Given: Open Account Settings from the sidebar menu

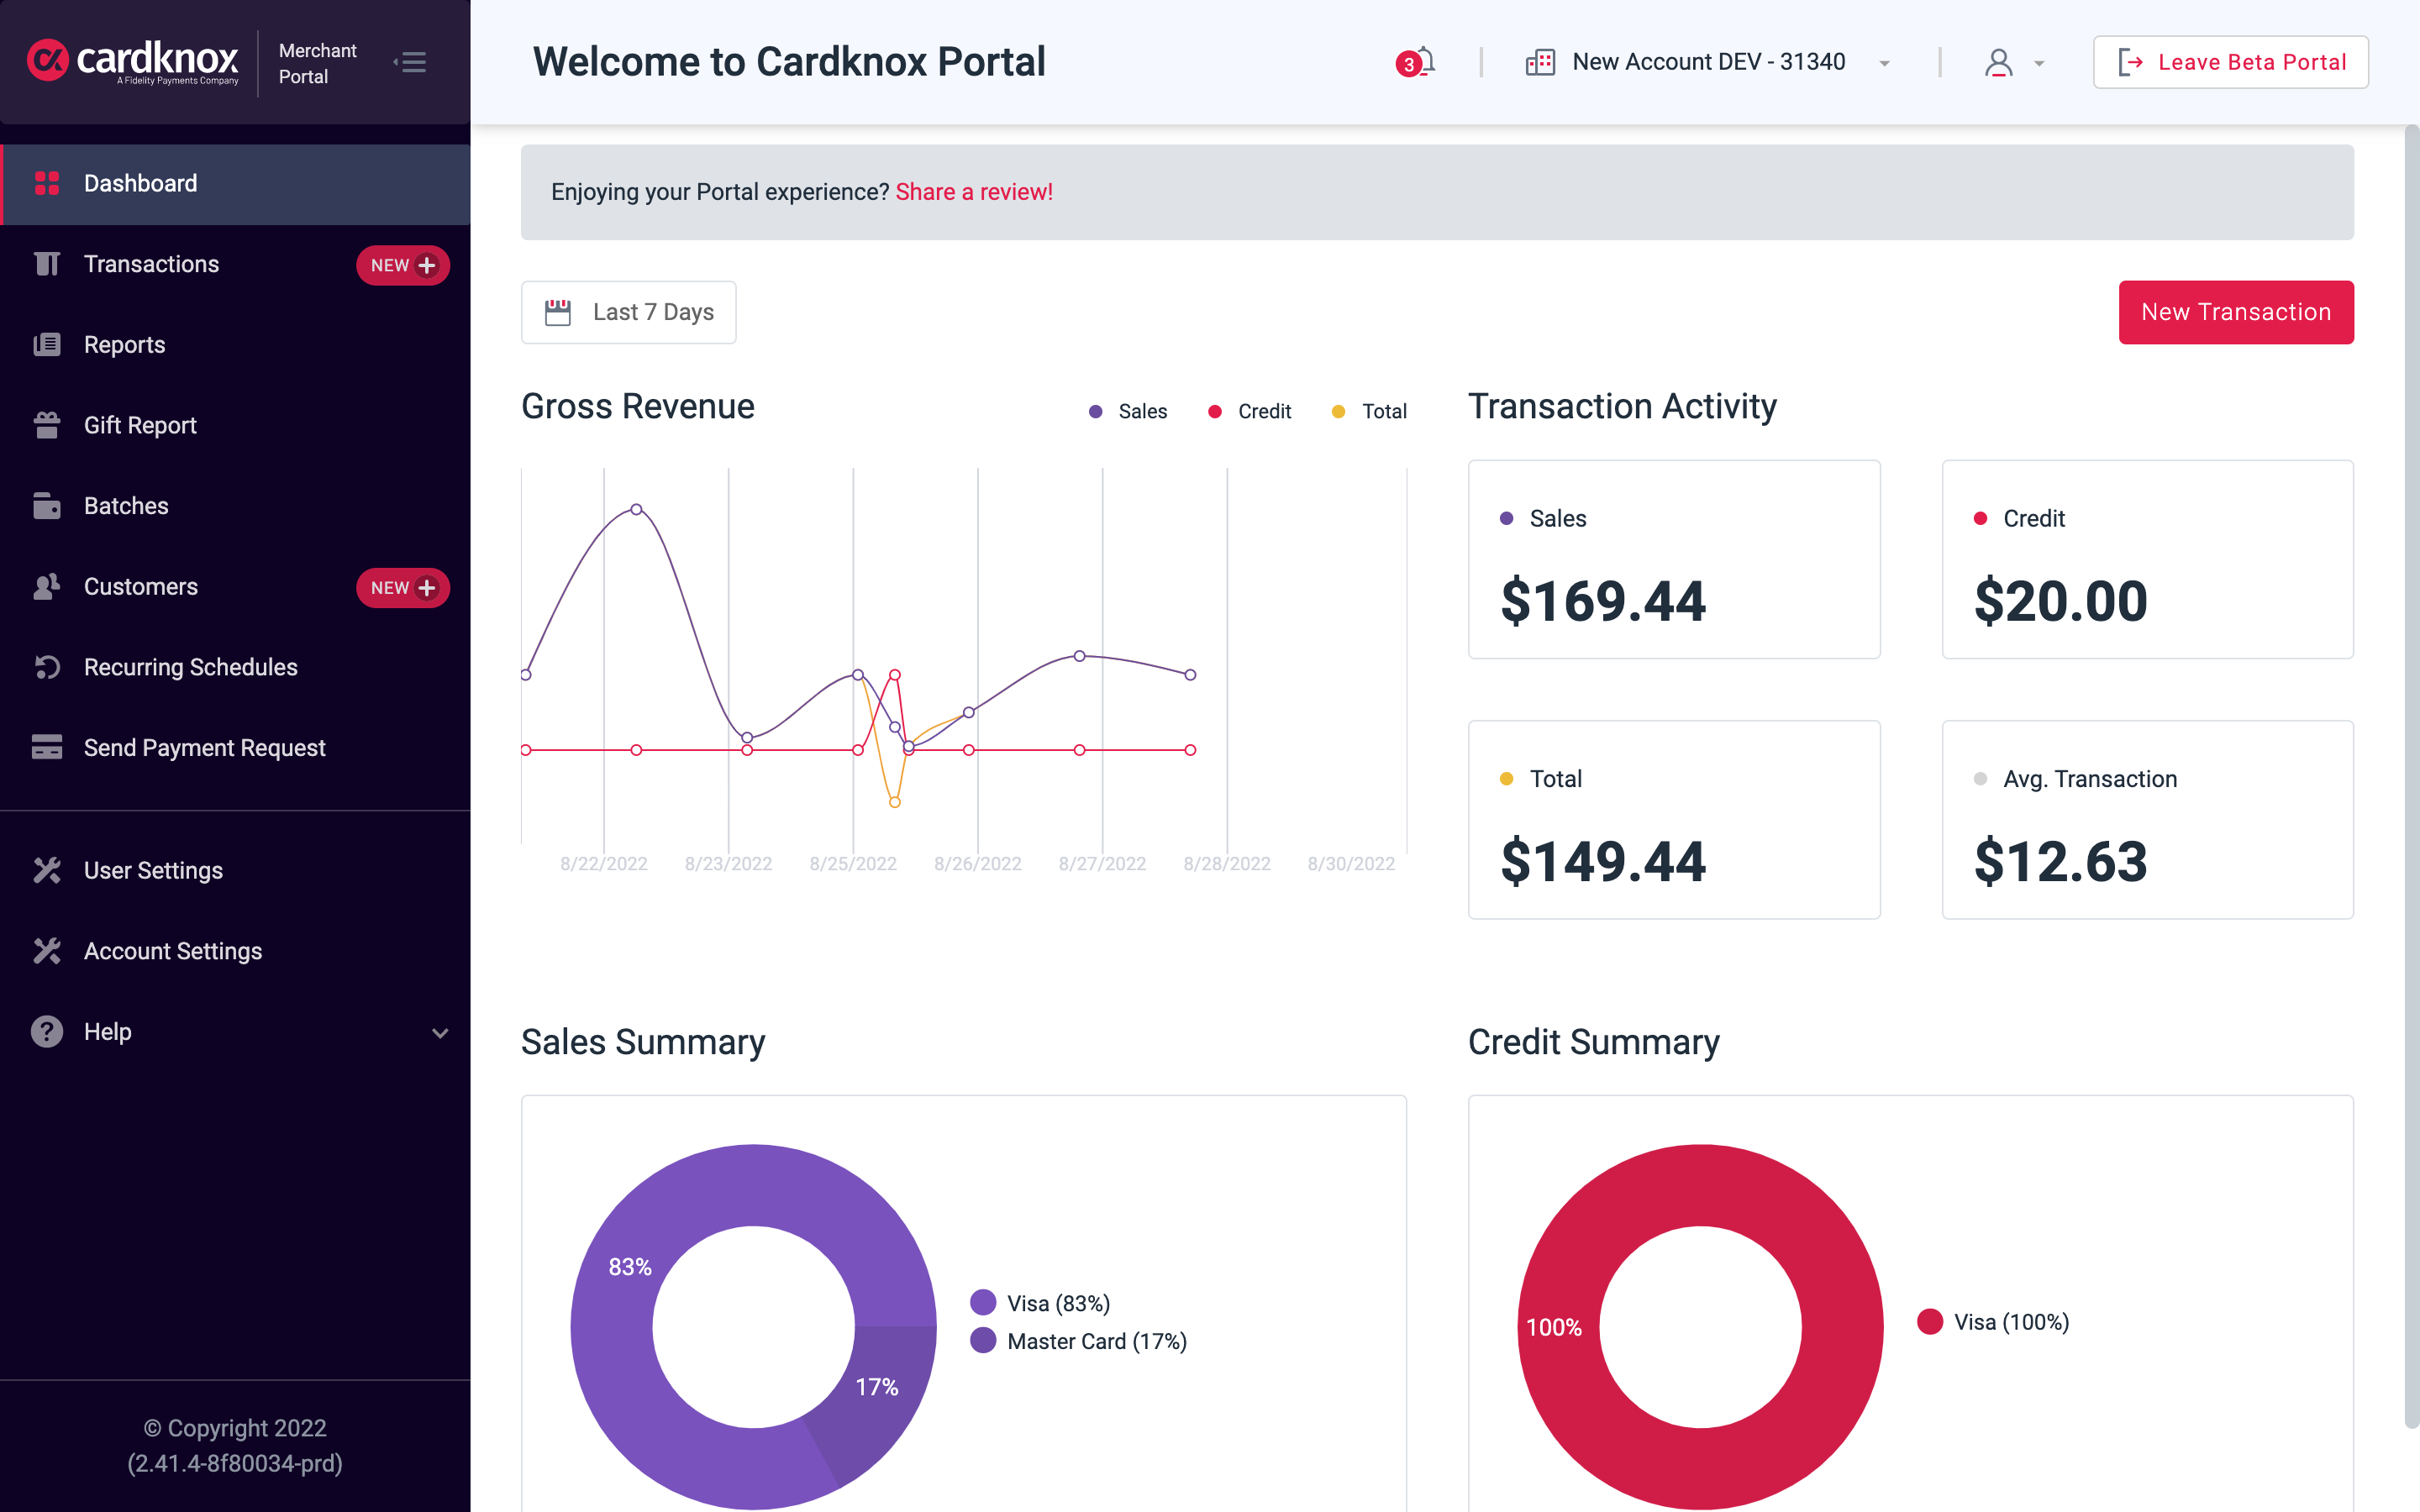Looking at the screenshot, I should click(172, 951).
